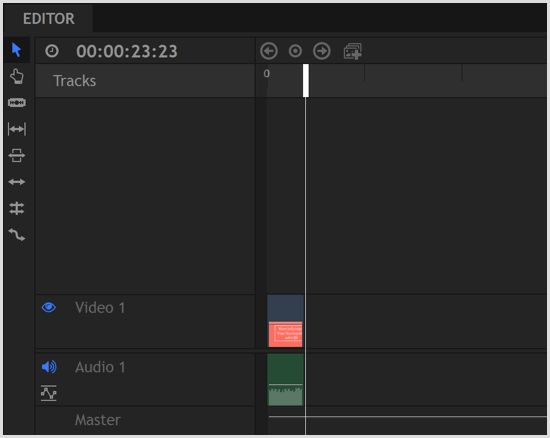Click the 0 marker on ruler
This screenshot has height=438, width=550.
(x=267, y=74)
